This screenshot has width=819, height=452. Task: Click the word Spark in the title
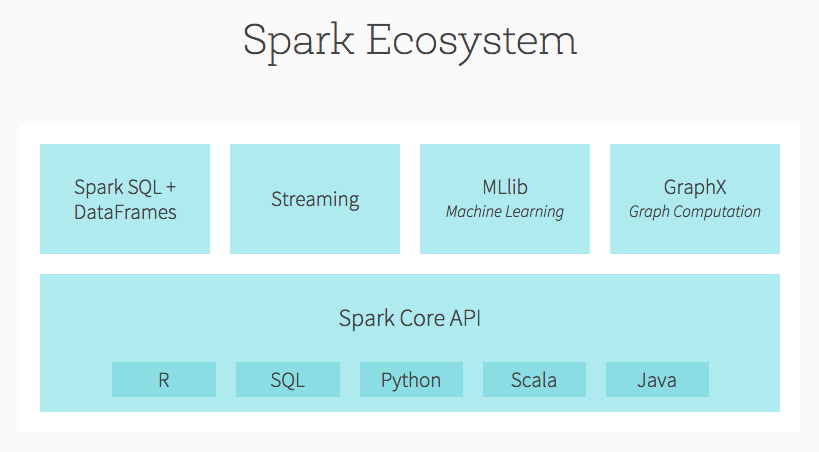[x=297, y=42]
